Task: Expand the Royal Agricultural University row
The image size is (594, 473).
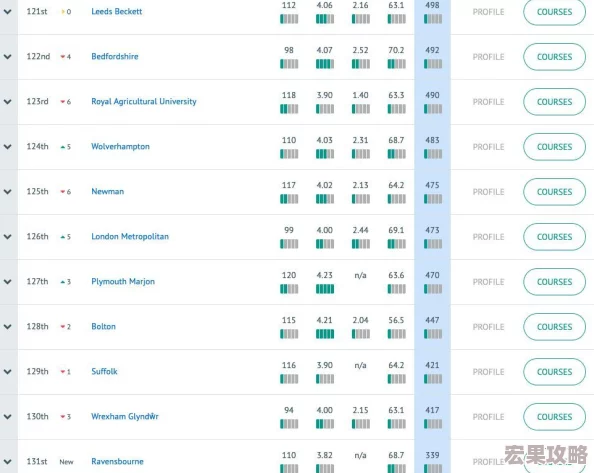Action: pos(8,102)
